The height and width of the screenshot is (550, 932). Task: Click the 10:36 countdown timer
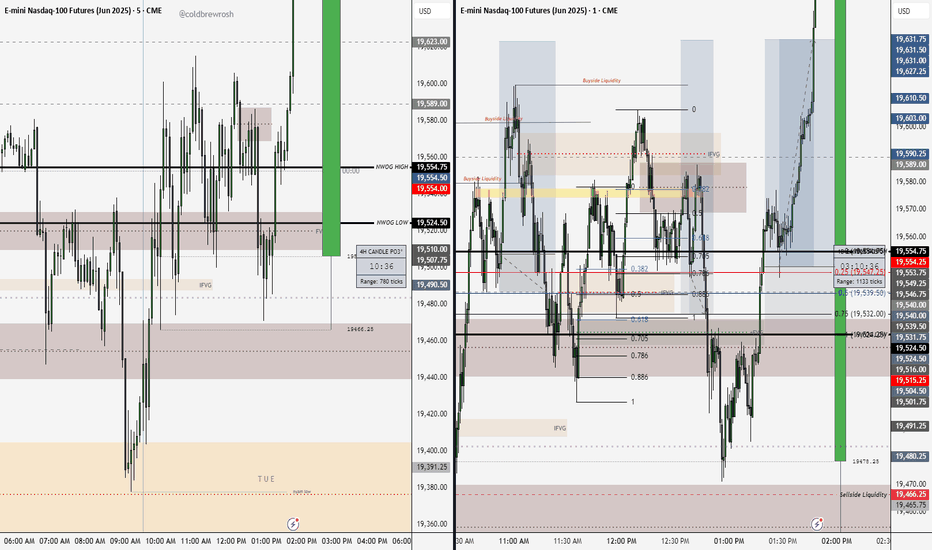(x=382, y=266)
